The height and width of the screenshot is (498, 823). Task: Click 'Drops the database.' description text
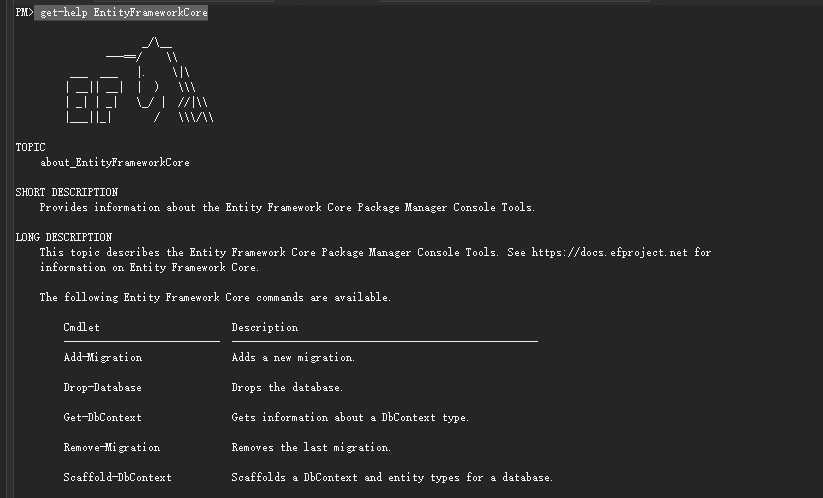click(x=287, y=387)
